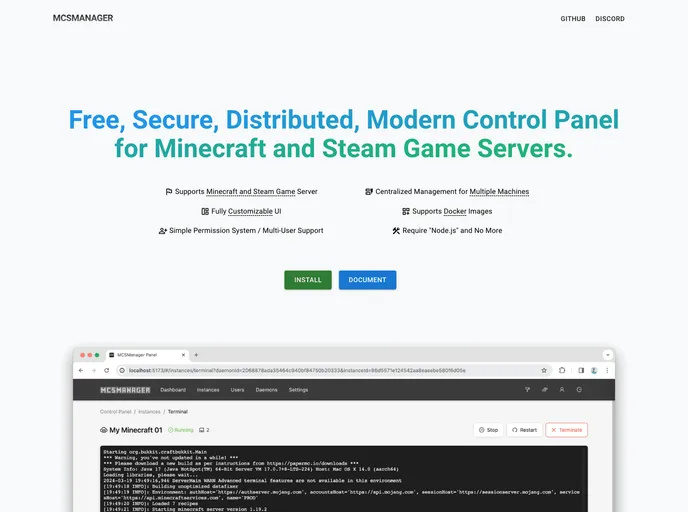Select the MCSManager Panel browser tab
The image size is (688, 512).
(x=147, y=355)
